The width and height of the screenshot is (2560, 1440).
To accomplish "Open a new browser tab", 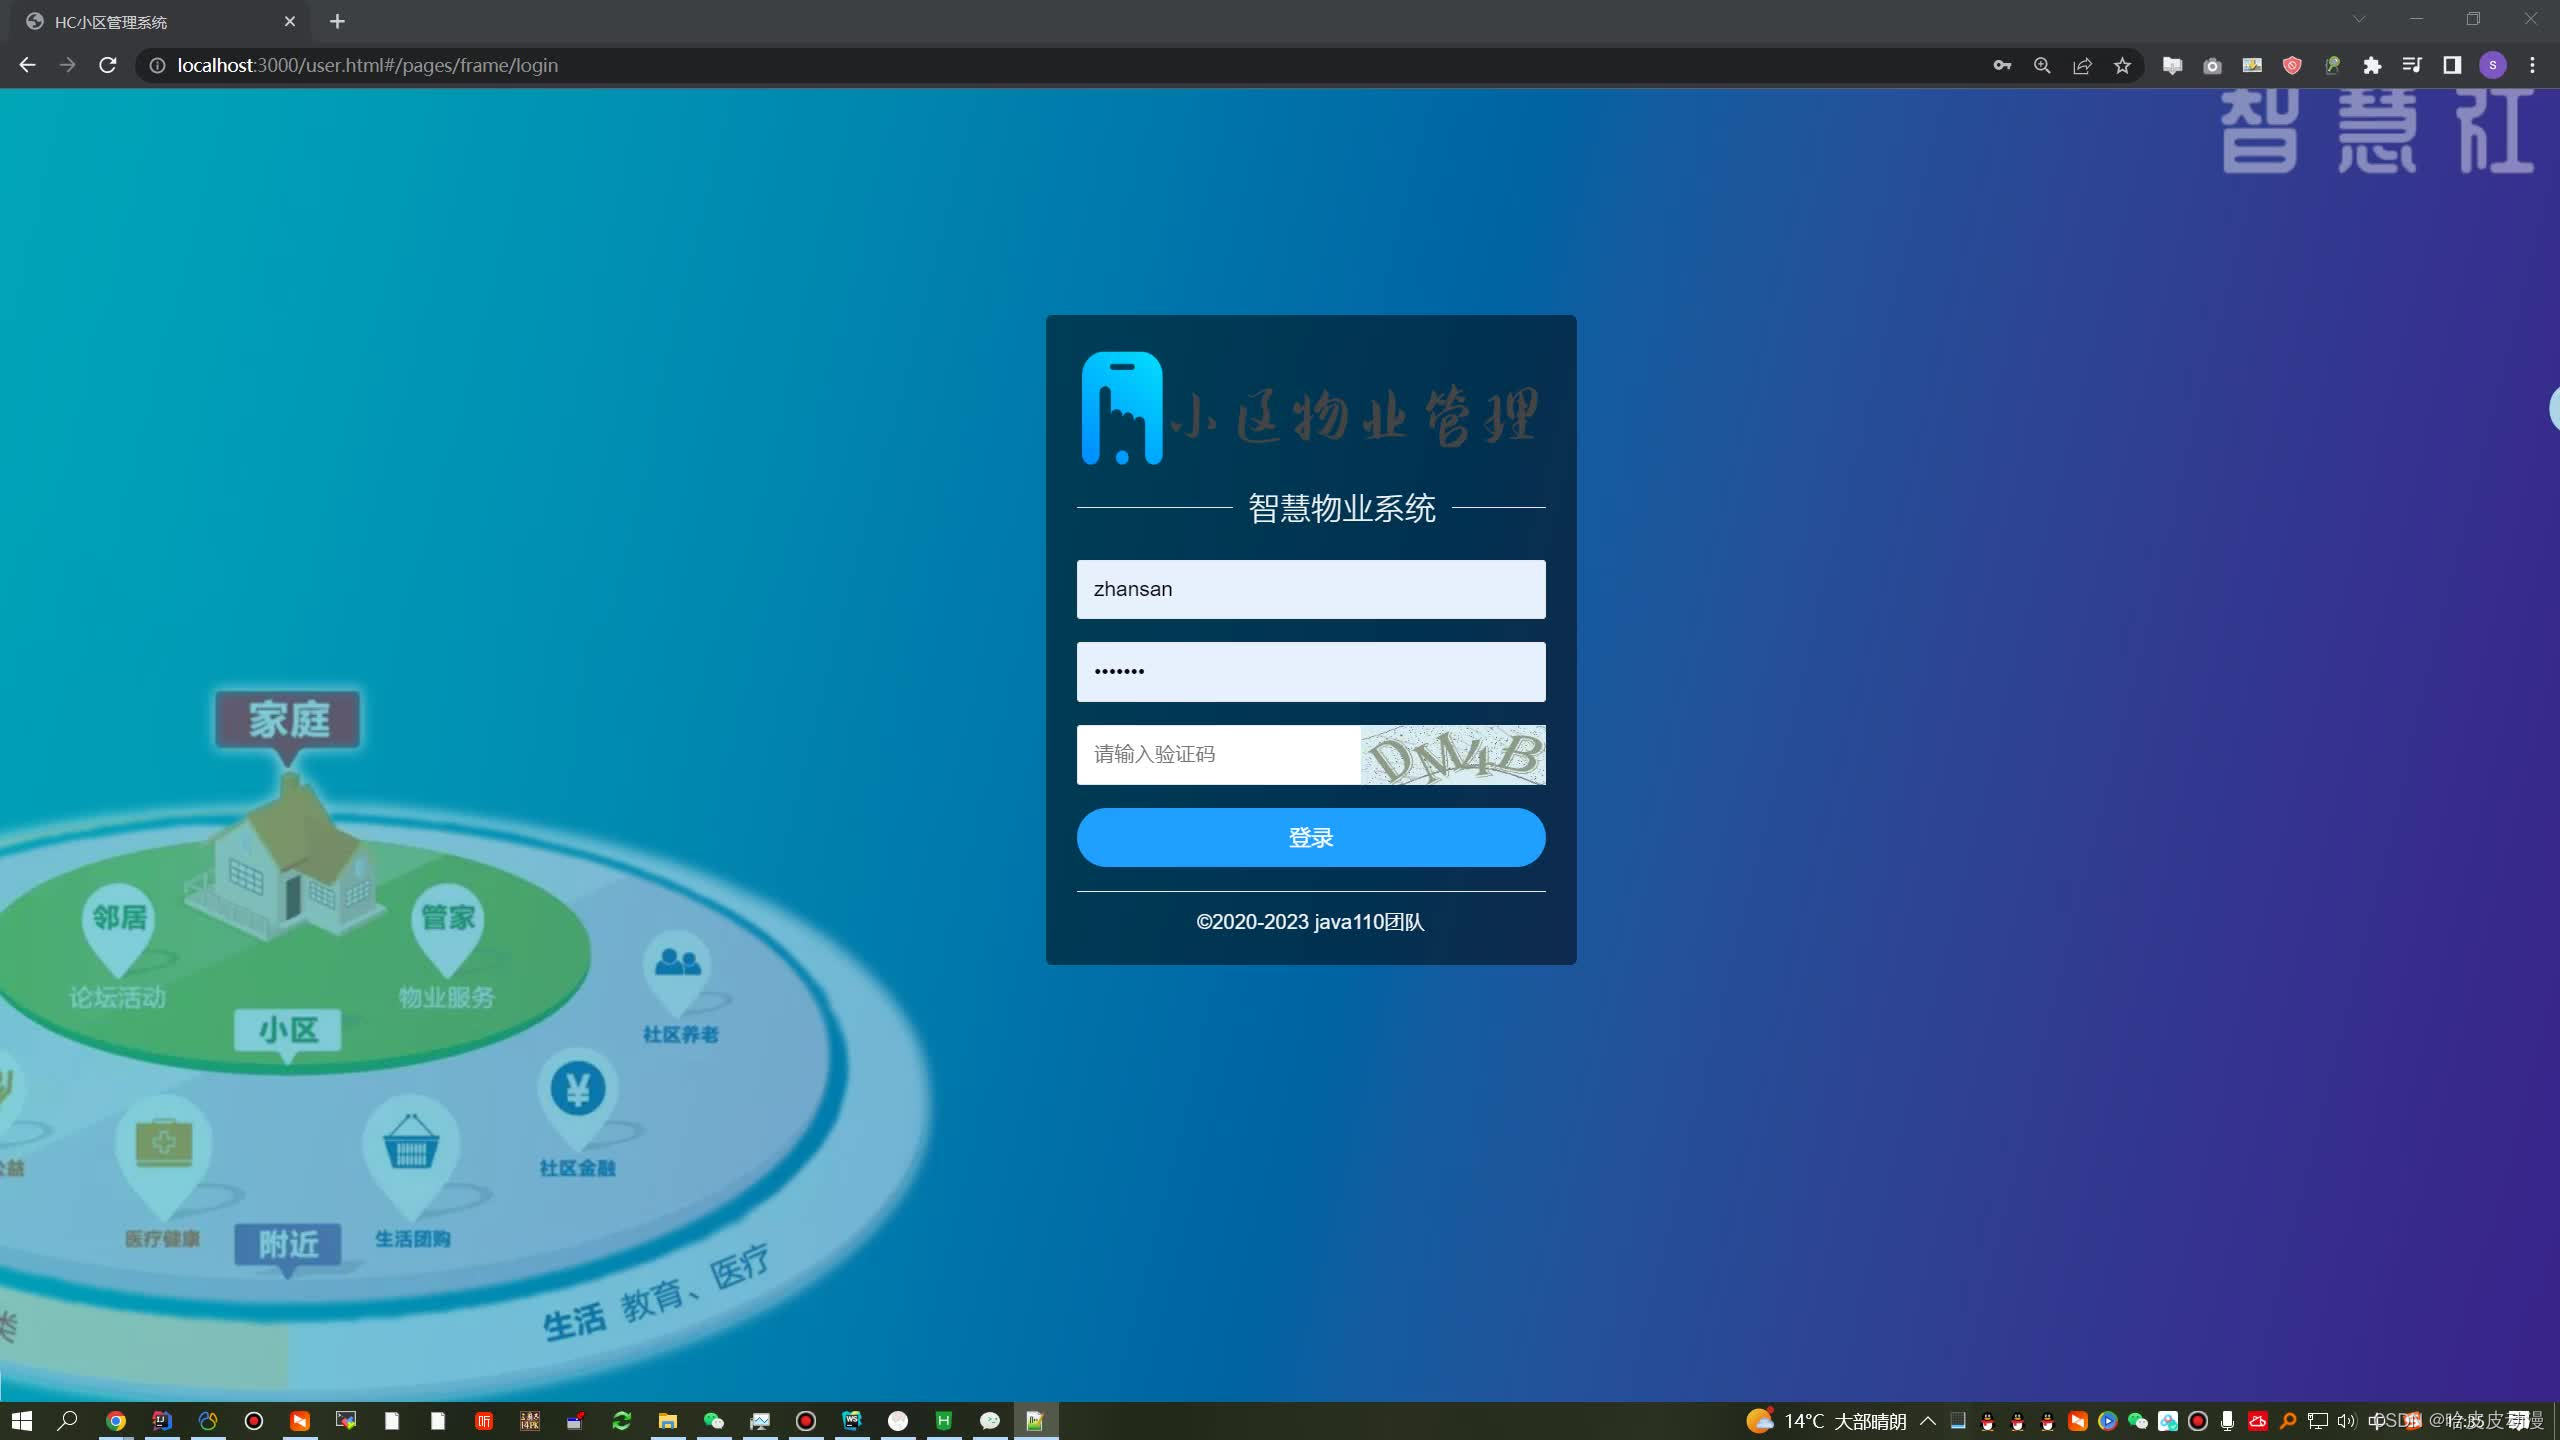I will pos(337,22).
